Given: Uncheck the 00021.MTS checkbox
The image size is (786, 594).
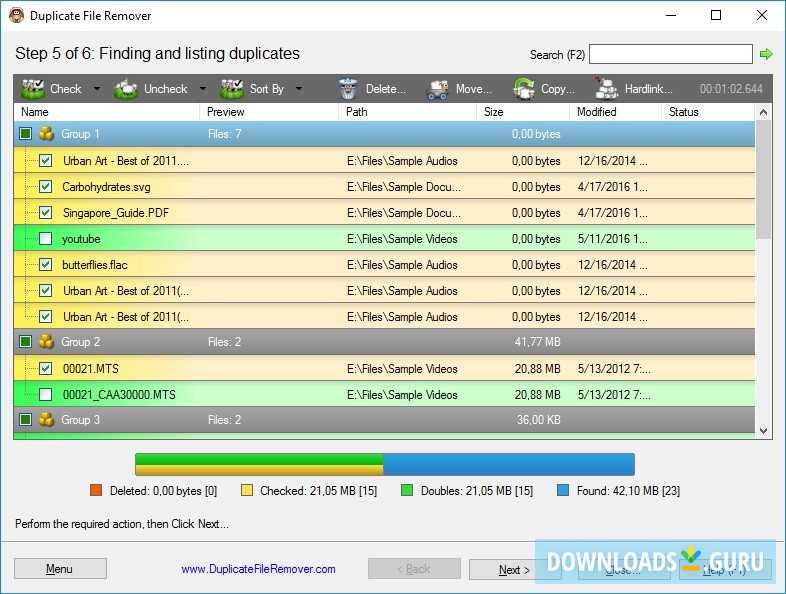Looking at the screenshot, I should pos(45,368).
